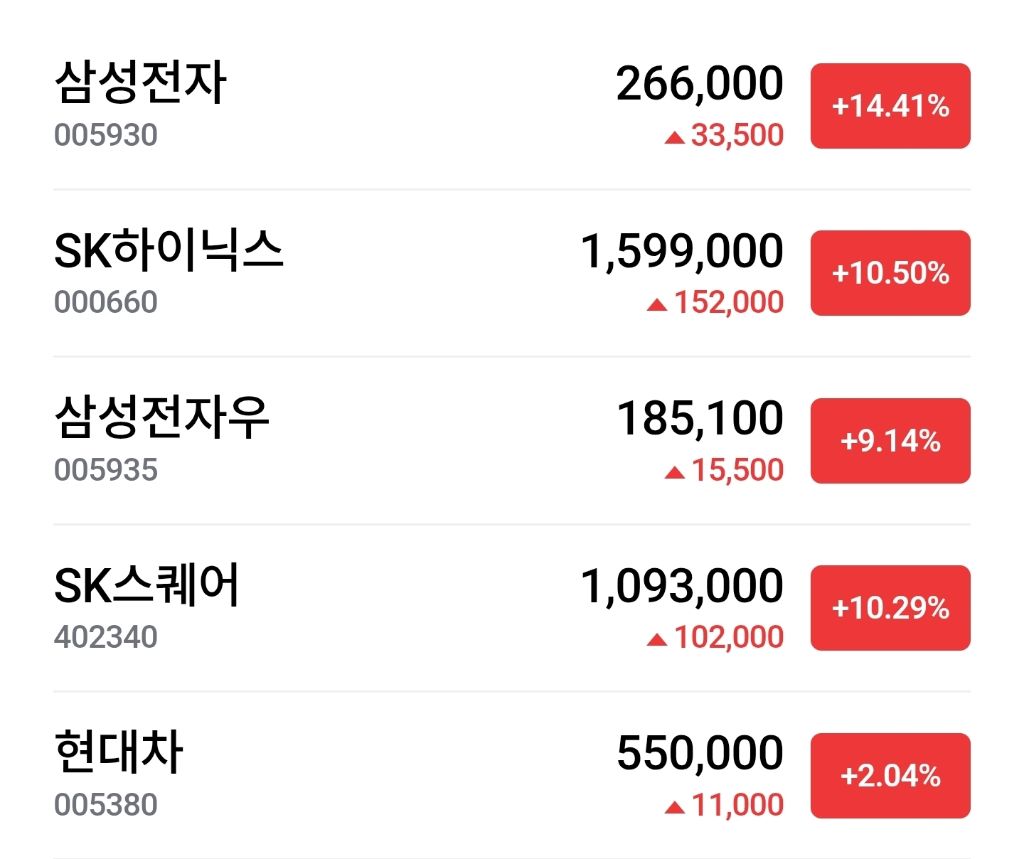Click the up-arrow icon beside 11,000
Viewport: 1024px width, 859px height.
[675, 807]
